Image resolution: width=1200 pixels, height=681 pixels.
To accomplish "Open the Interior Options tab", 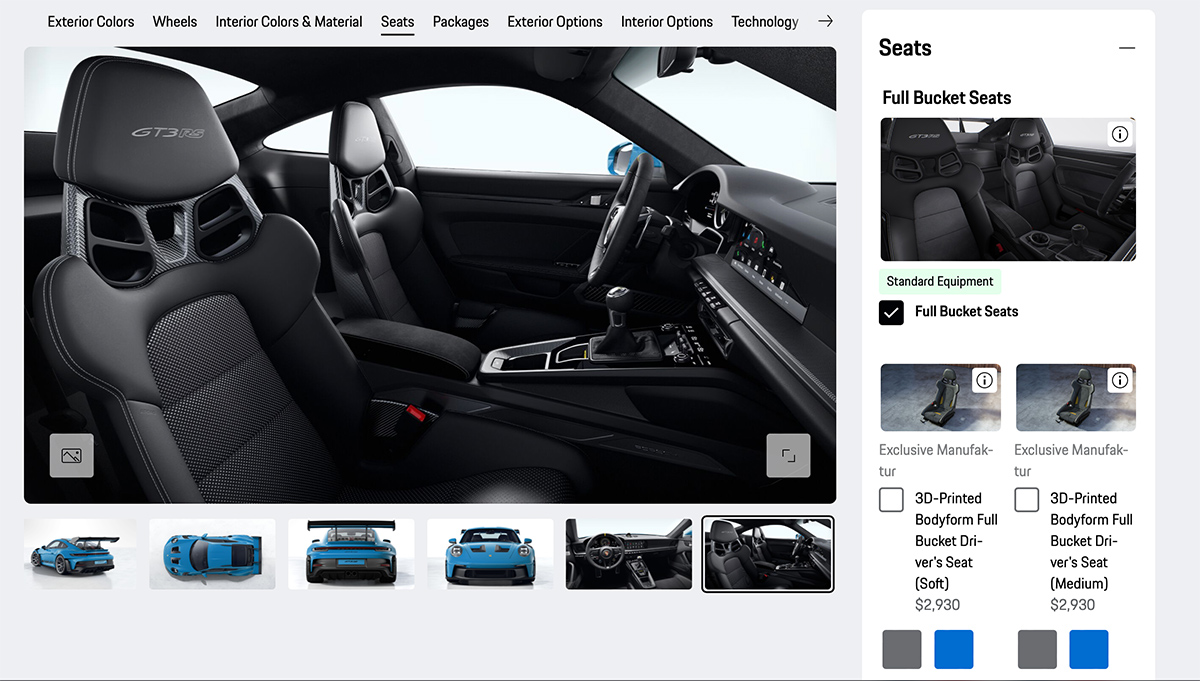I will tap(667, 21).
